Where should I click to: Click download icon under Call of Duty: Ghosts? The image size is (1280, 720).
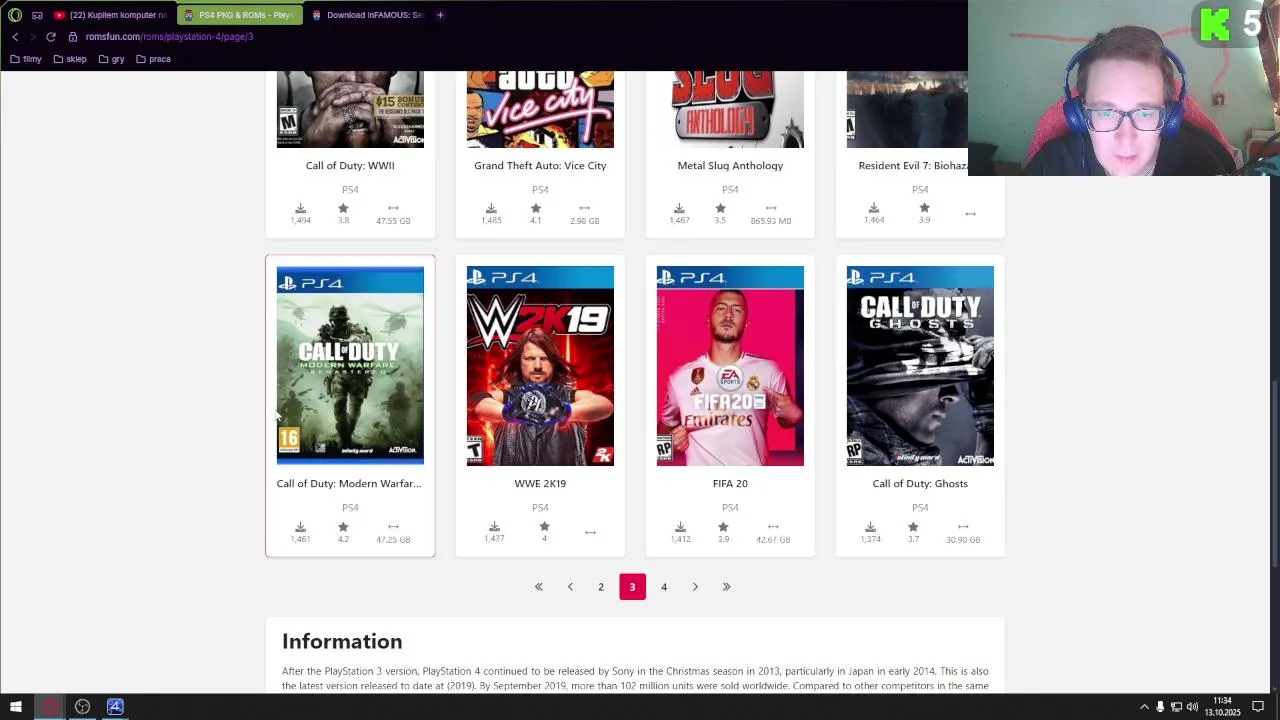[870, 527]
